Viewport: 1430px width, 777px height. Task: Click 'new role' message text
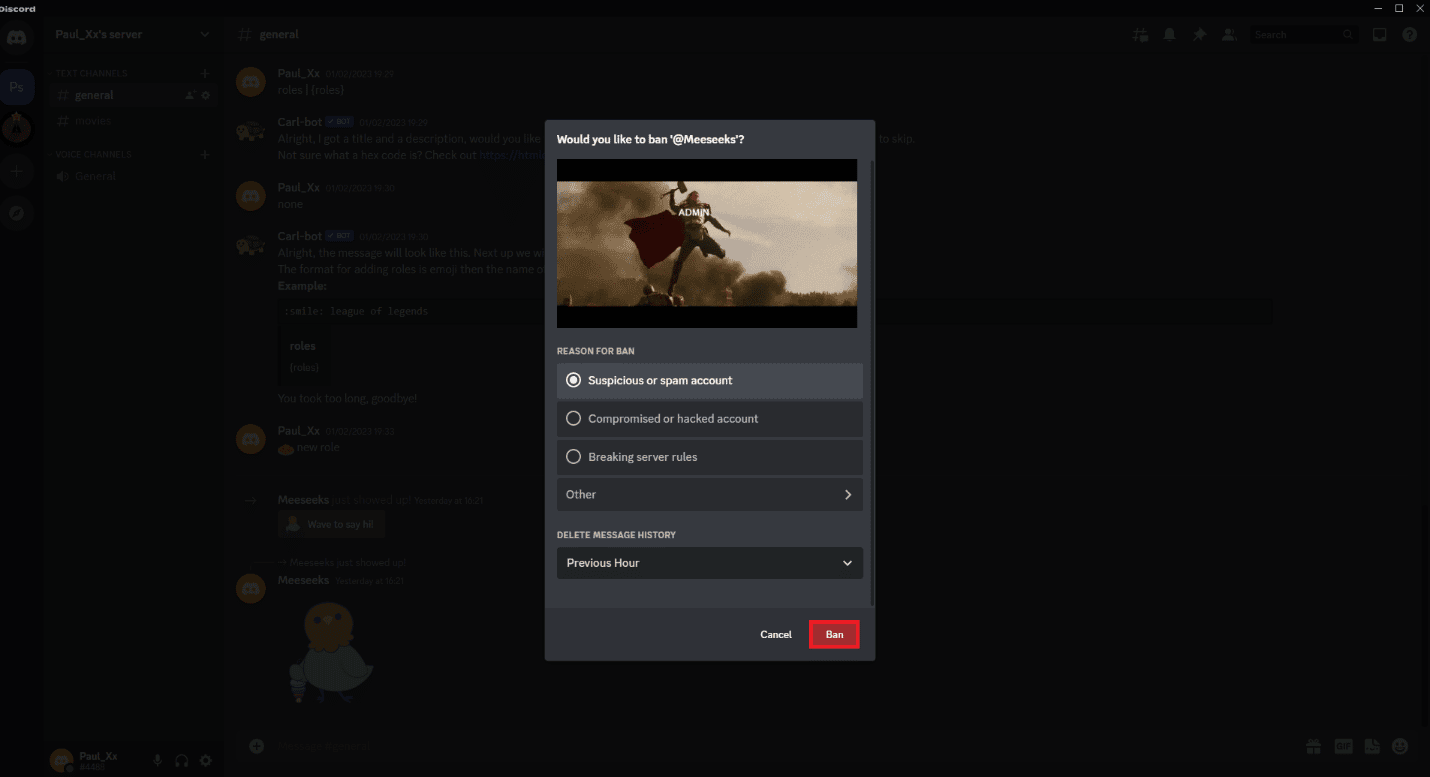318,447
